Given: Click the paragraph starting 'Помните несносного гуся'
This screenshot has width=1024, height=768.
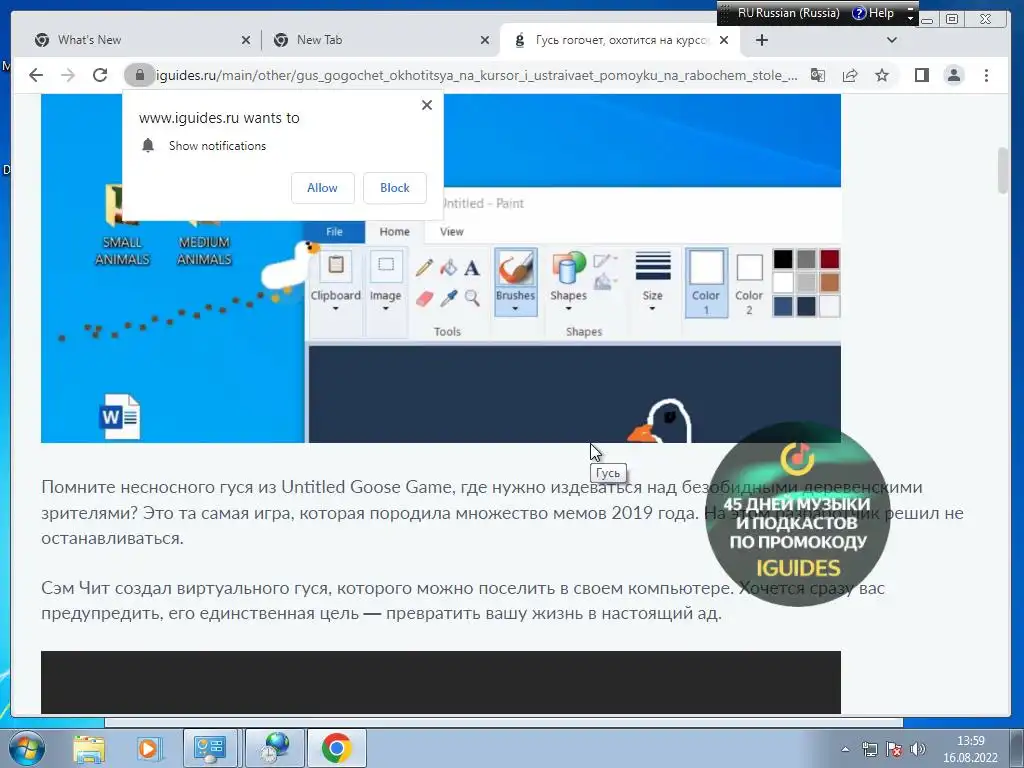Looking at the screenshot, I should pyautogui.click(x=502, y=513).
